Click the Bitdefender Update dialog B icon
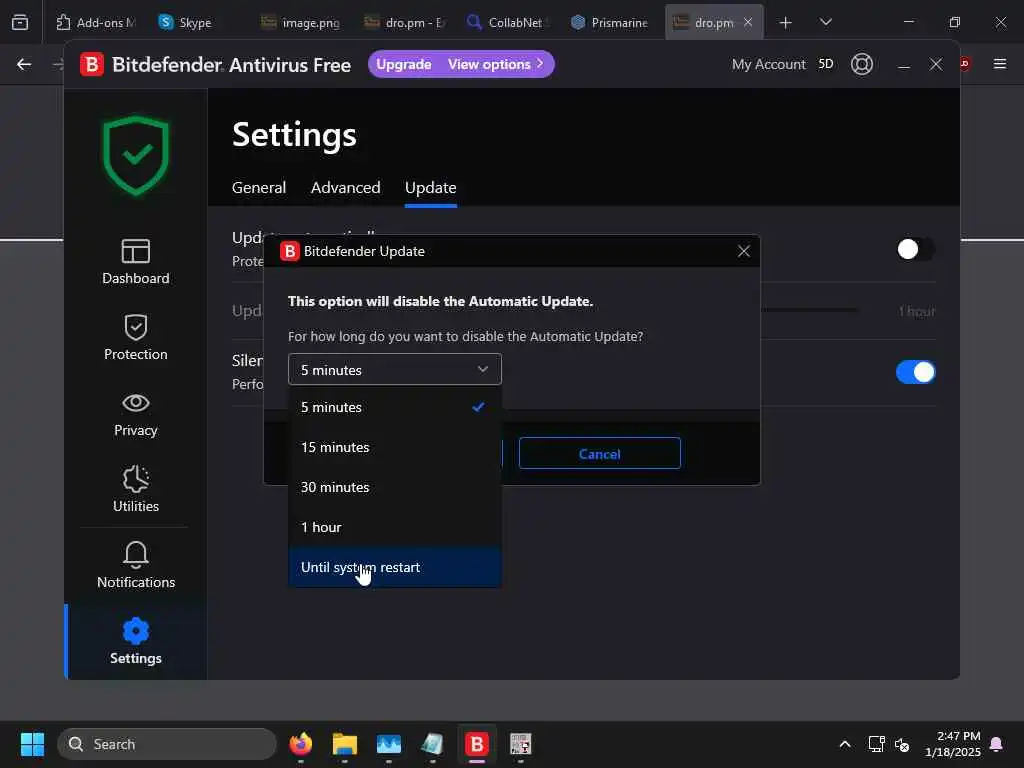Screen dimensions: 1024x768 (x=289, y=251)
